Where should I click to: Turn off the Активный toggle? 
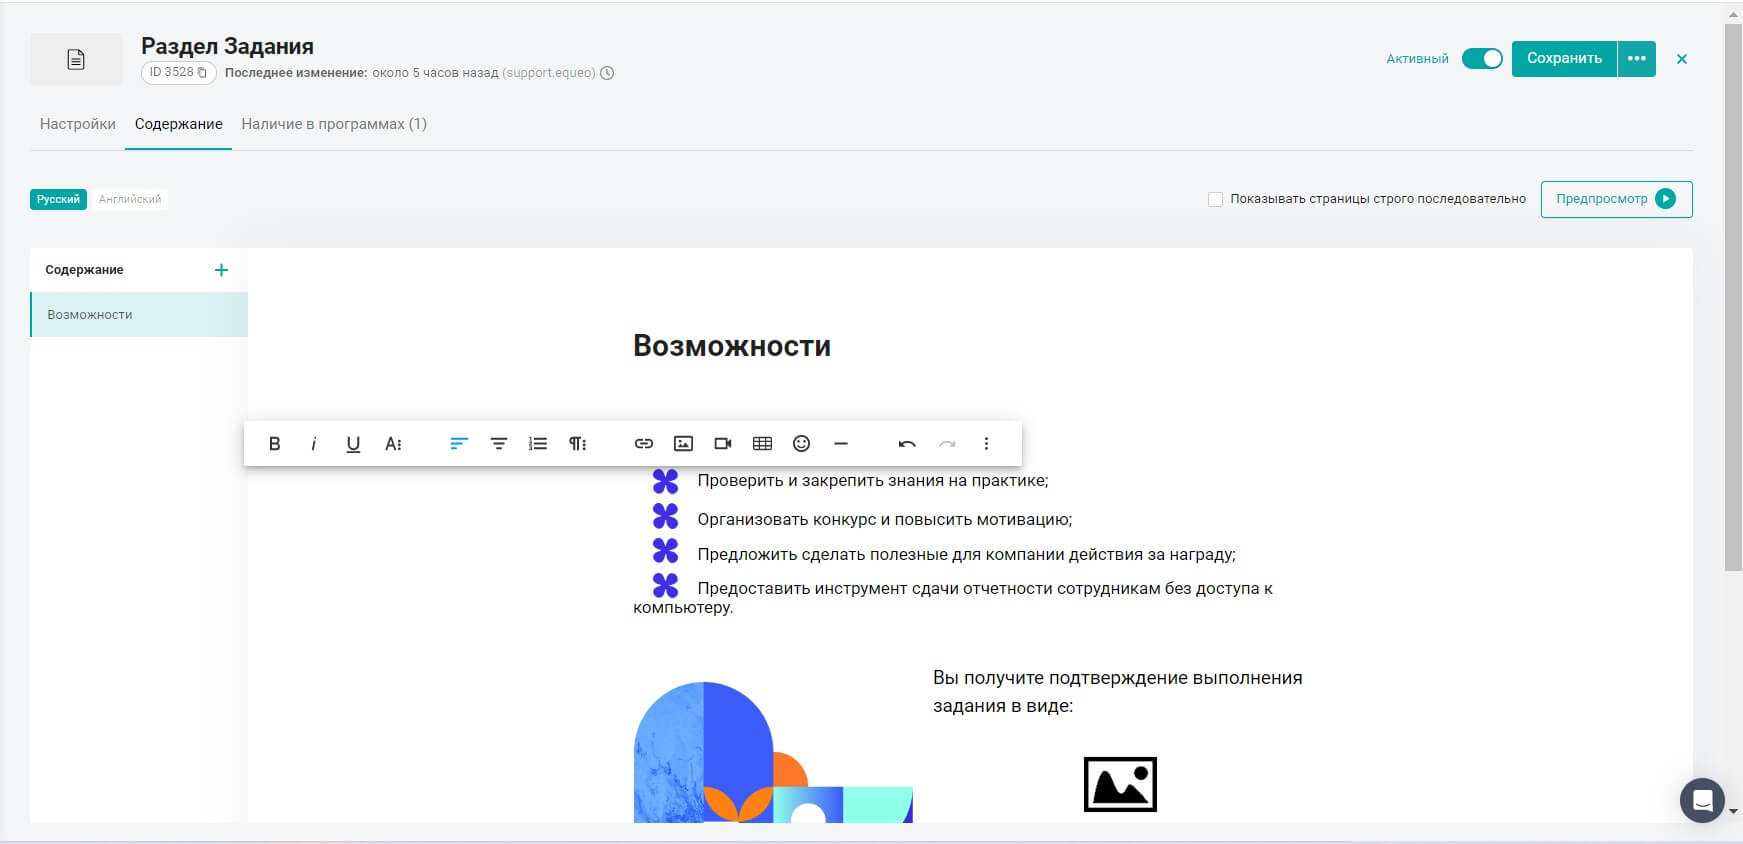pos(1481,59)
